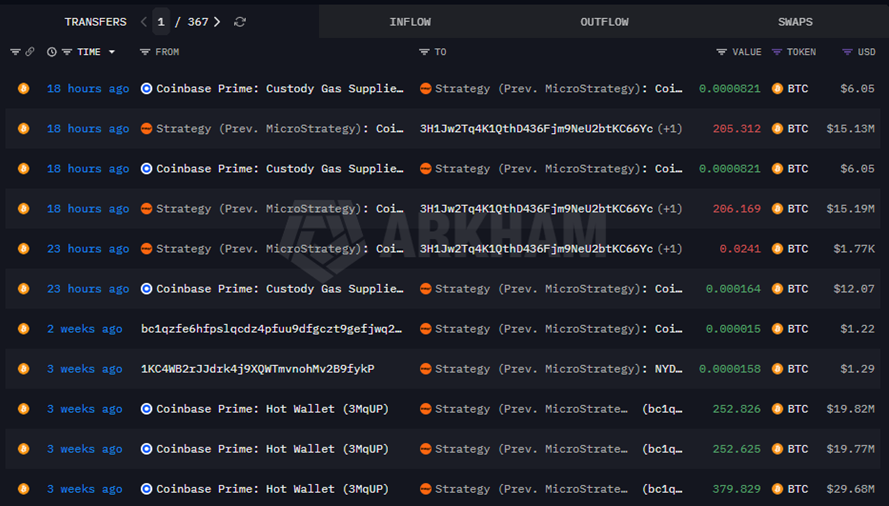Open Strategy NYD recipient in $1.29 row
Image resolution: width=889 pixels, height=506 pixels.
(x=558, y=369)
